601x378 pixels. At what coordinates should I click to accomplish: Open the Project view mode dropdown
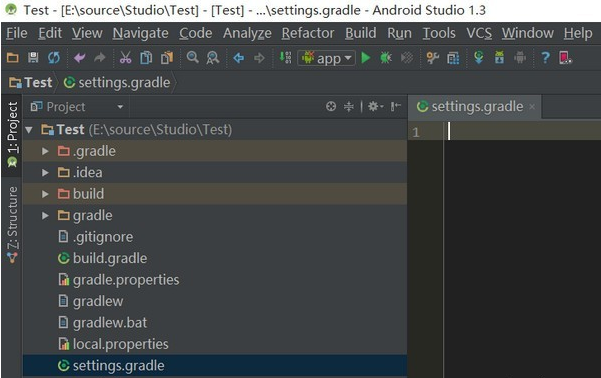[77, 107]
